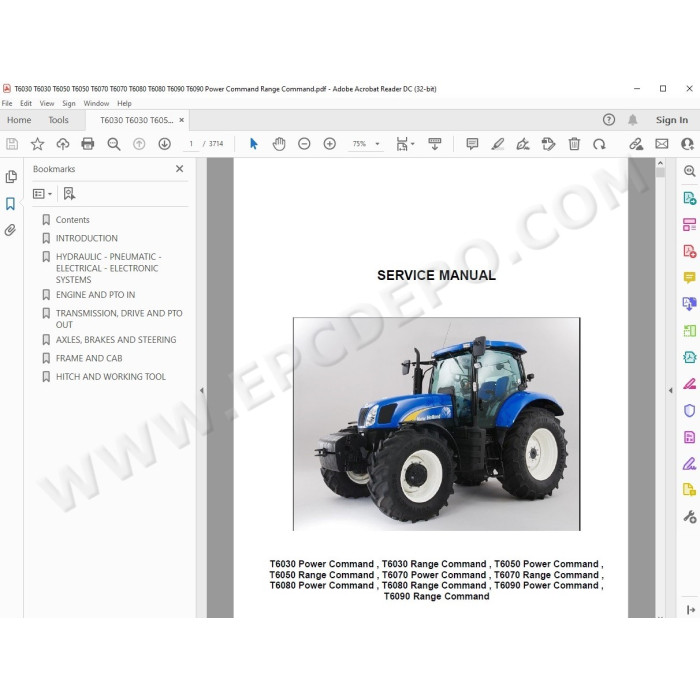Choose the Selection arrow tool
This screenshot has width=700, height=700.
[254, 144]
